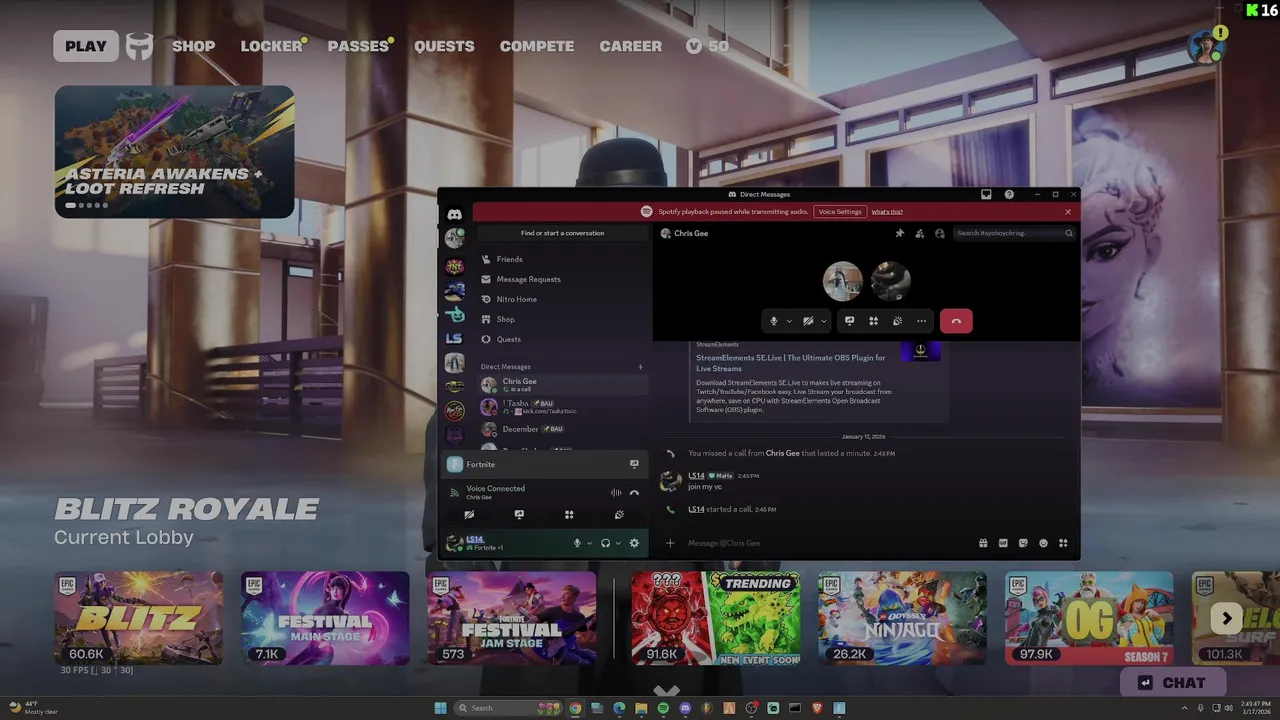1280x720 pixels.
Task: Open Windows Start menu button
Action: coord(441,708)
